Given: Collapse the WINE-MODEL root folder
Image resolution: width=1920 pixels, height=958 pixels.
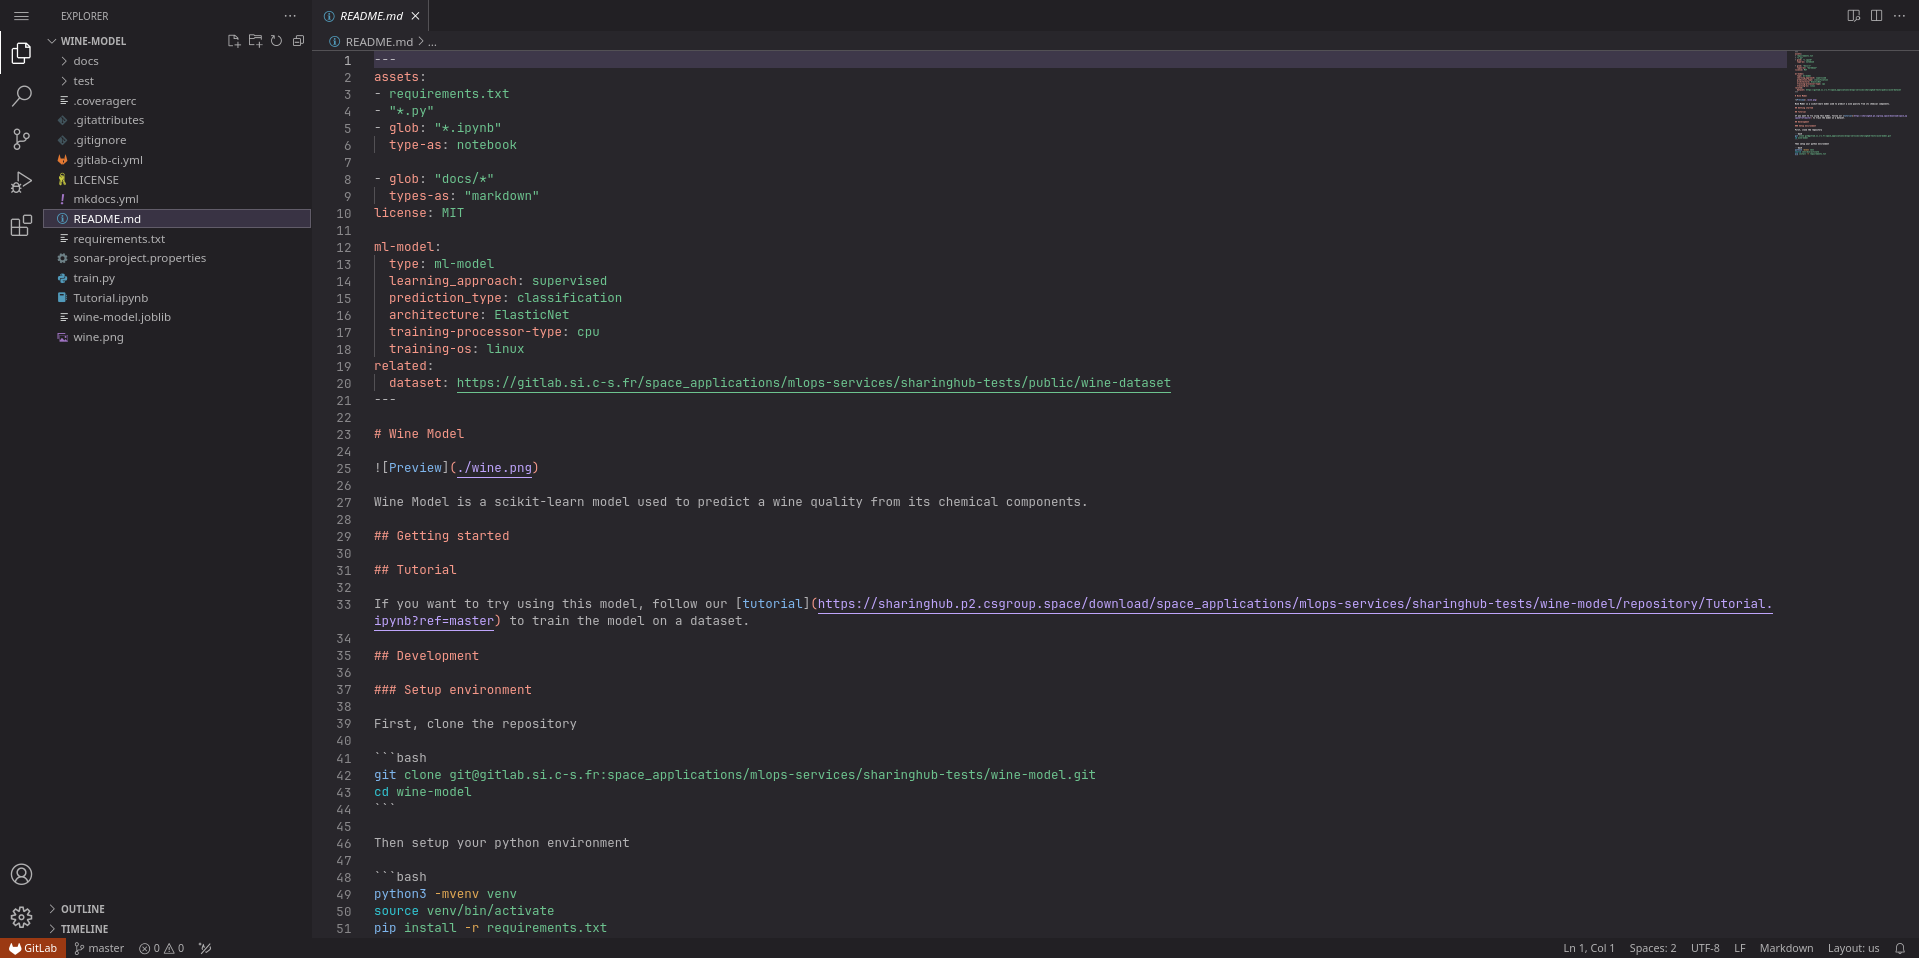Looking at the screenshot, I should (x=93, y=41).
